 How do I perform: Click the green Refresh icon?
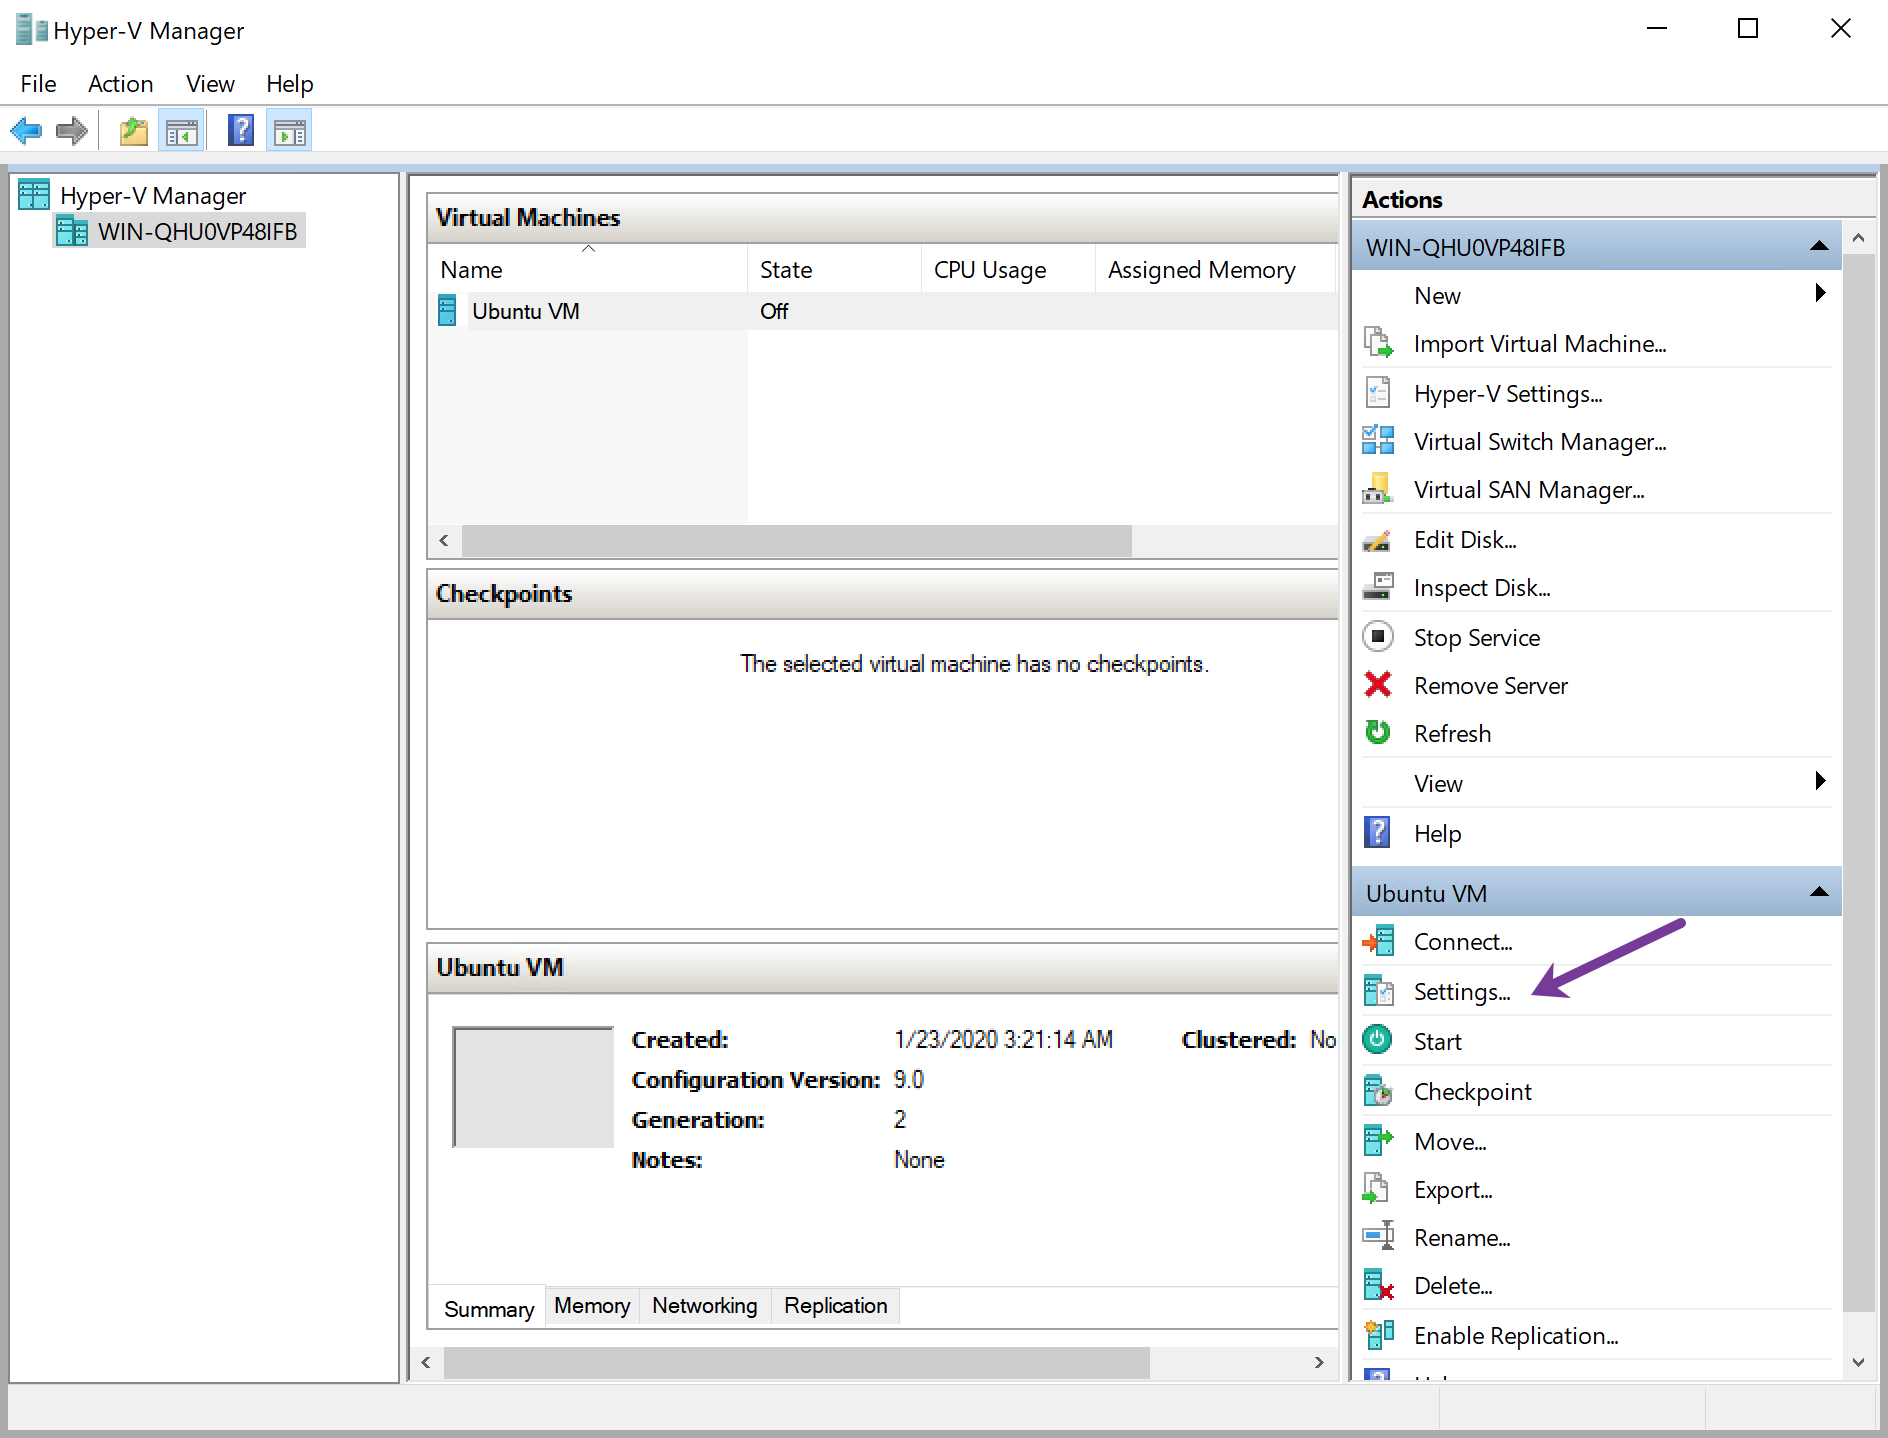[x=1378, y=733]
